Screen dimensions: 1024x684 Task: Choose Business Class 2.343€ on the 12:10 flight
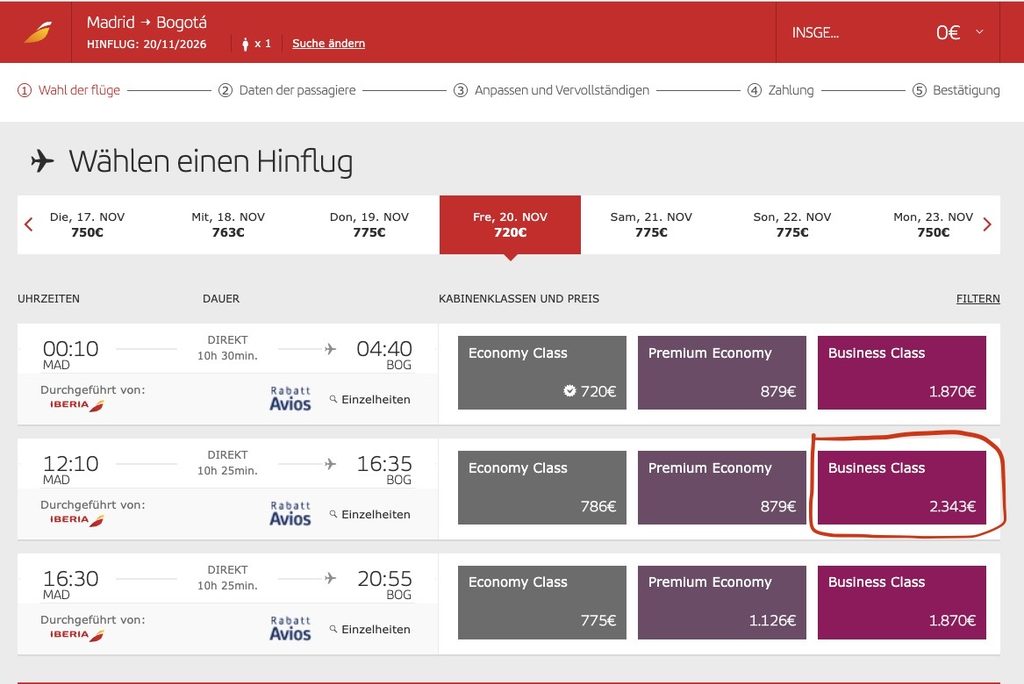[x=902, y=487]
